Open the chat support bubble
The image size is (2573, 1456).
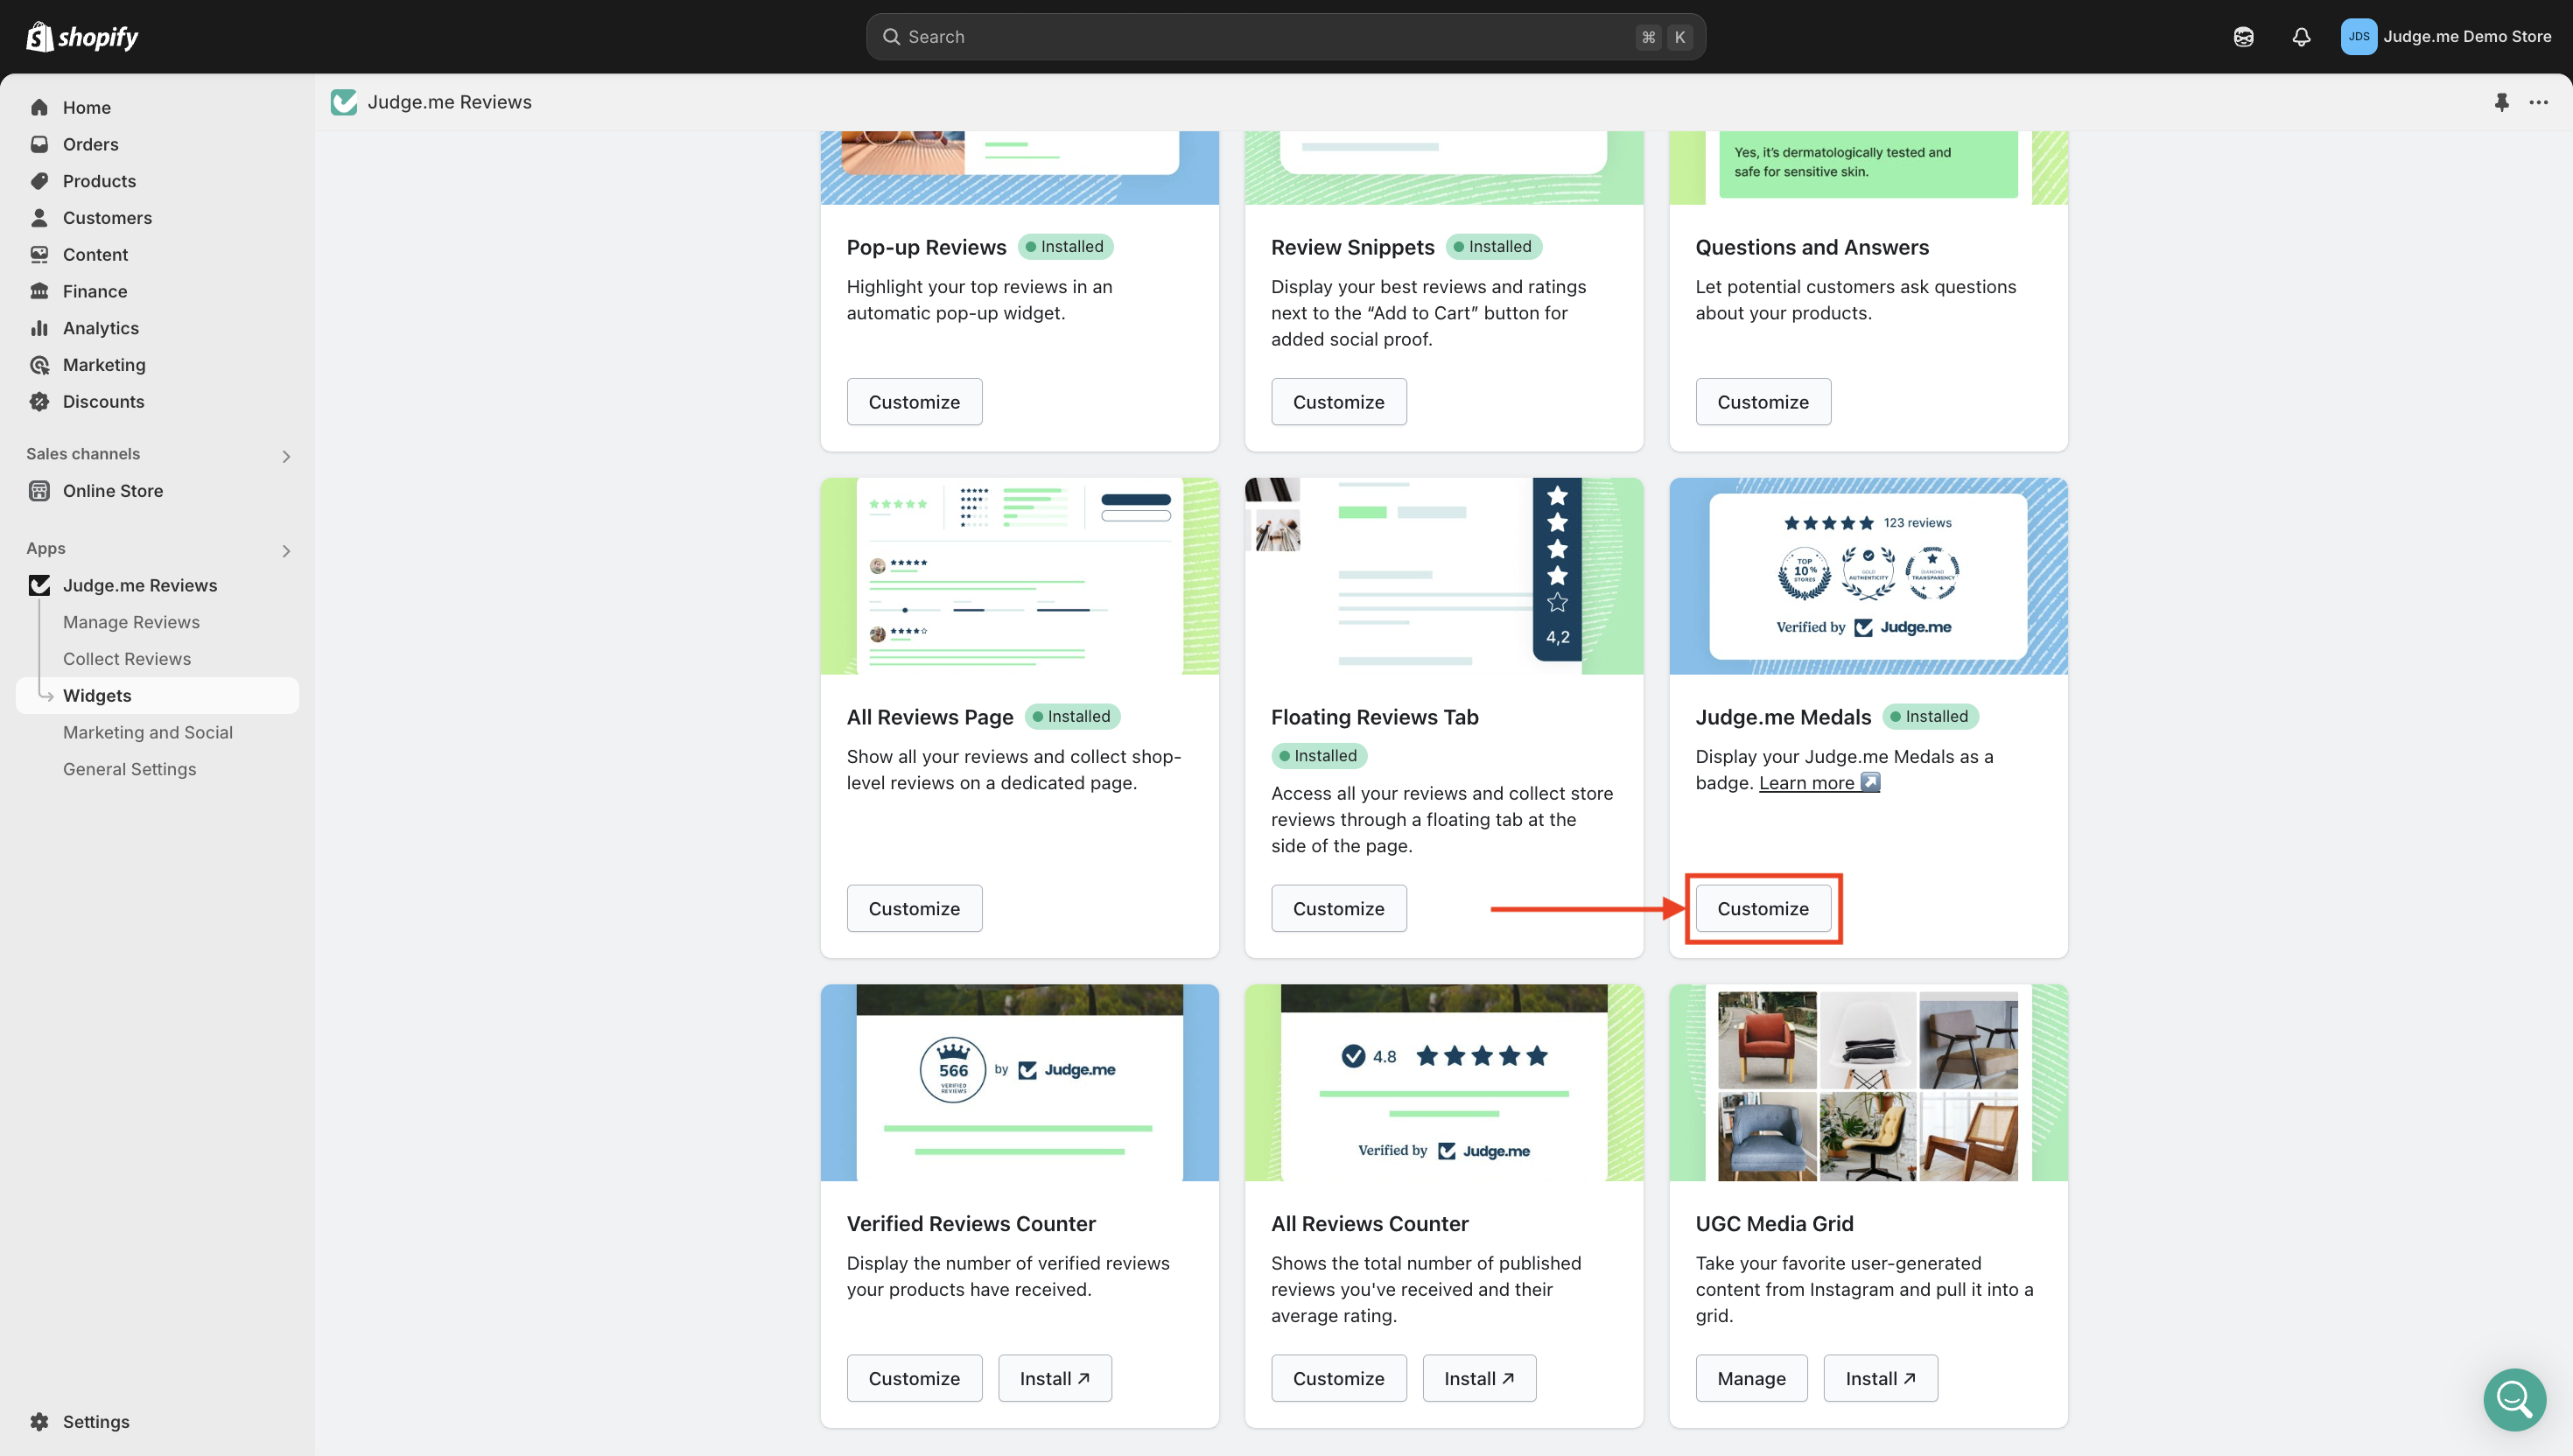[x=2514, y=1399]
